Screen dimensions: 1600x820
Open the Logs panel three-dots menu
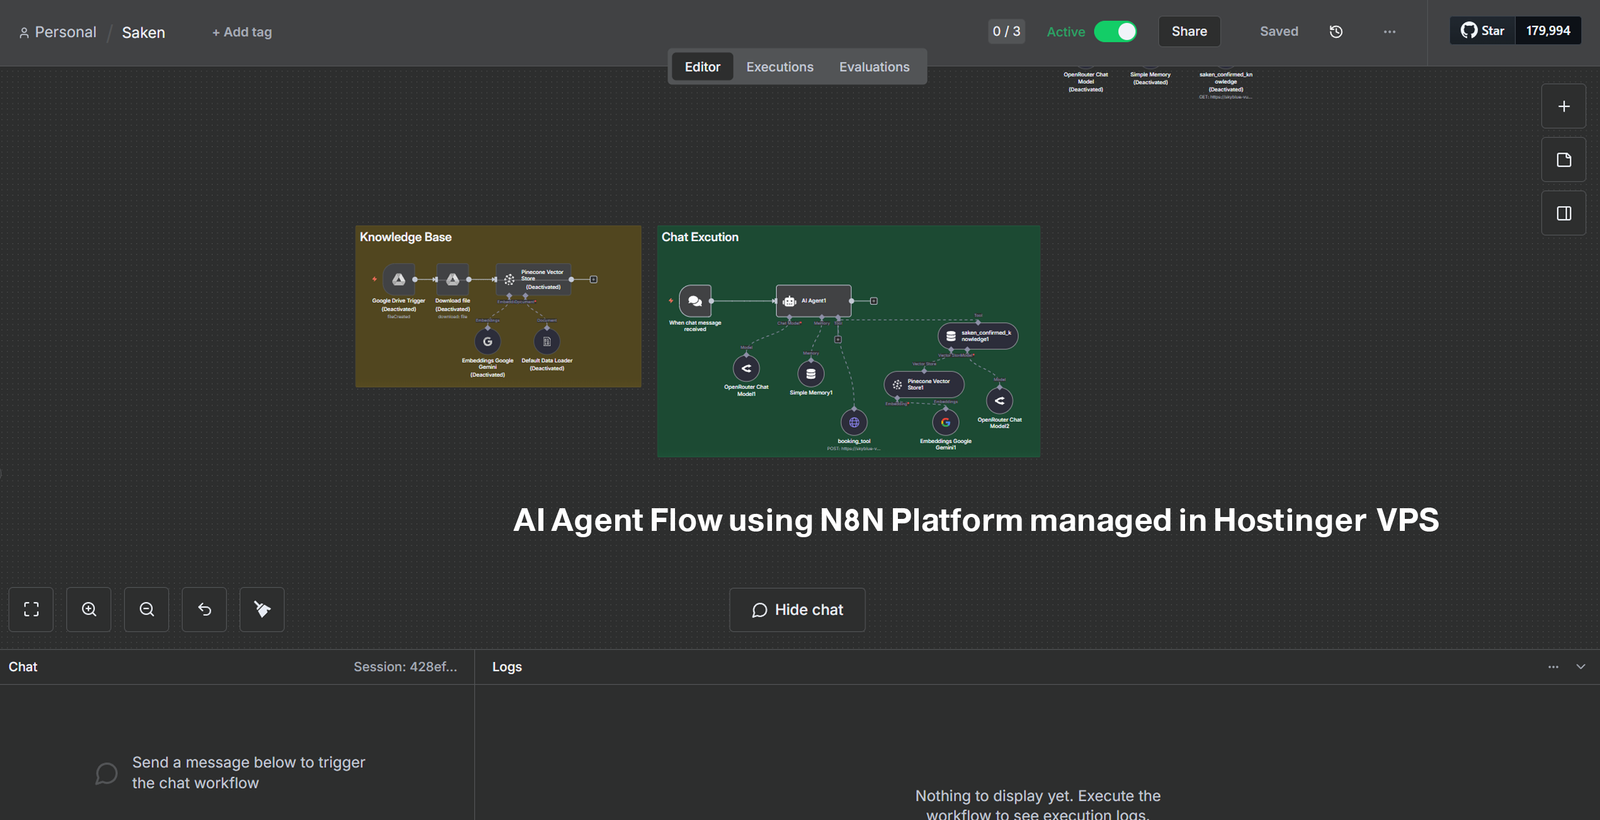coord(1553,667)
